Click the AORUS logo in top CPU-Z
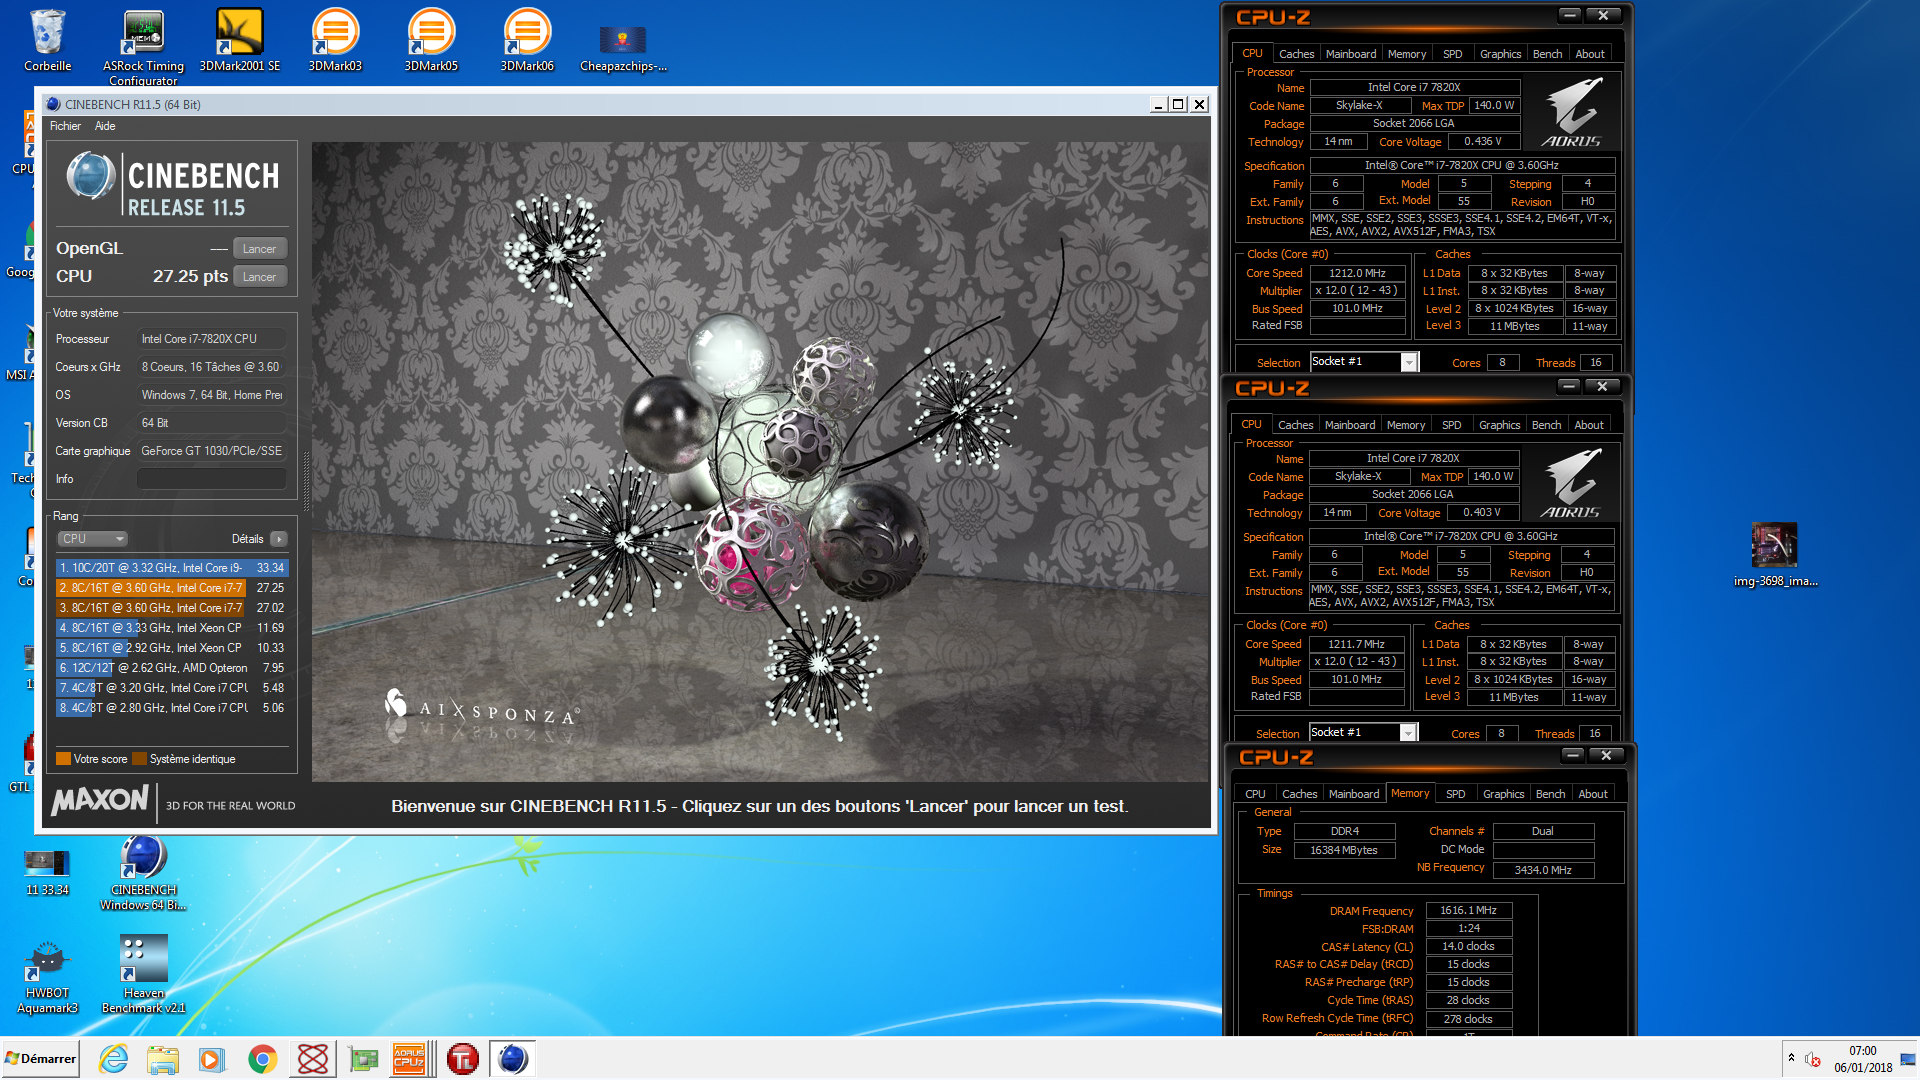The image size is (1920, 1080). pyautogui.click(x=1571, y=113)
